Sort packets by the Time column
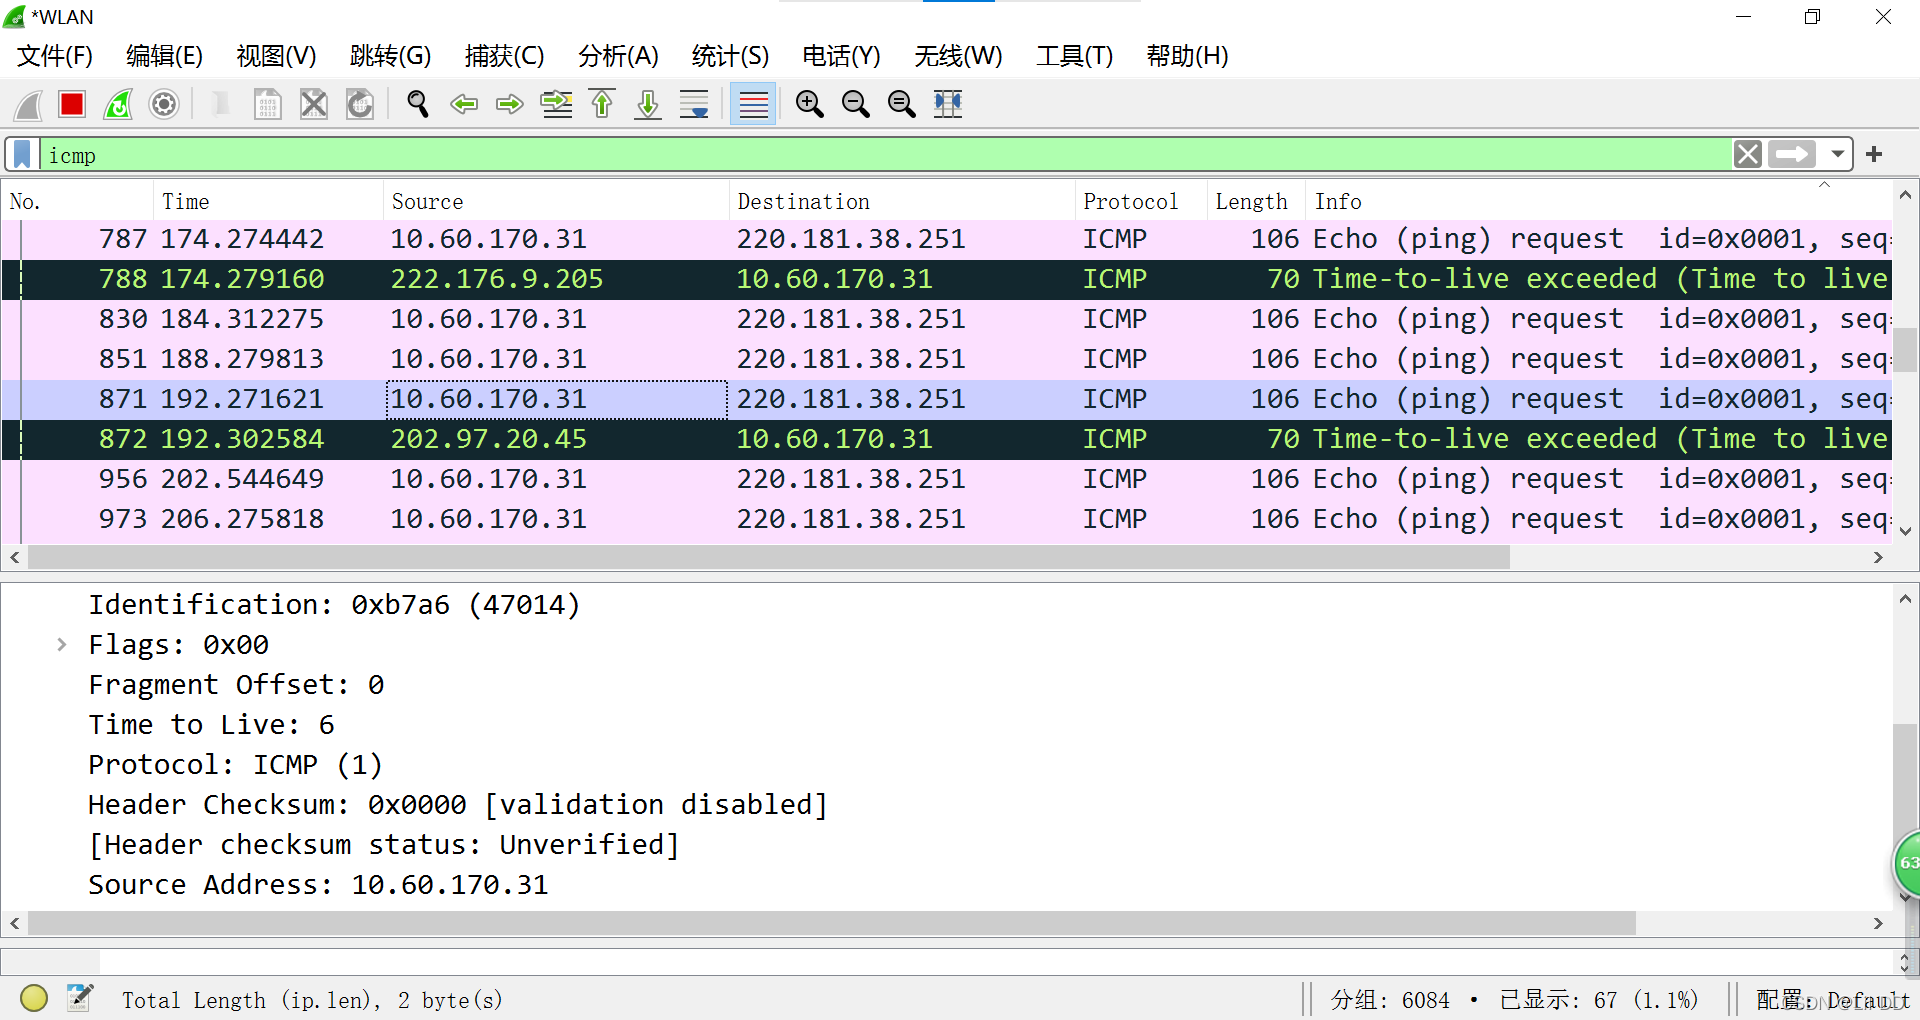This screenshot has height=1020, width=1920. pyautogui.click(x=268, y=202)
